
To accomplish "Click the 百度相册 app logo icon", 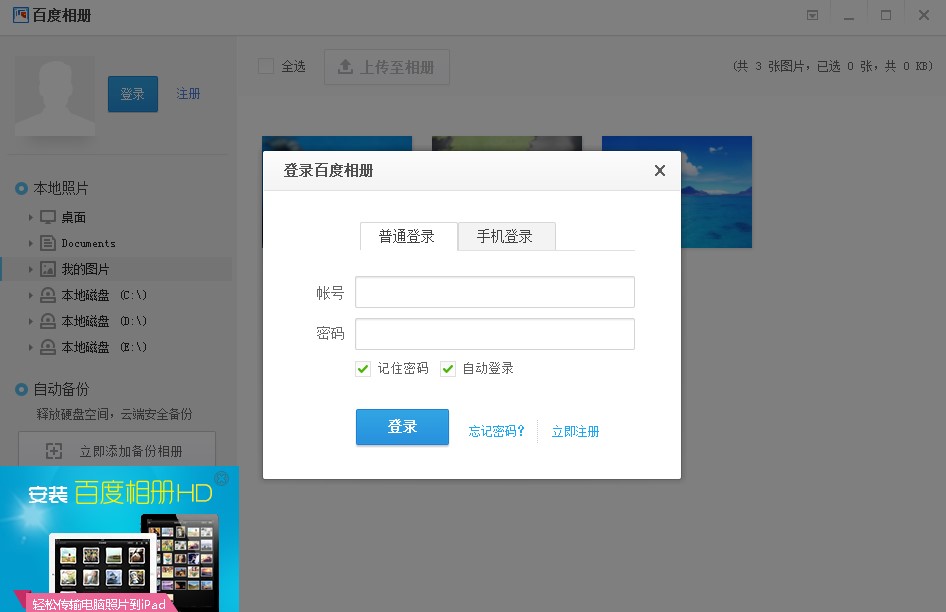I will tap(21, 14).
